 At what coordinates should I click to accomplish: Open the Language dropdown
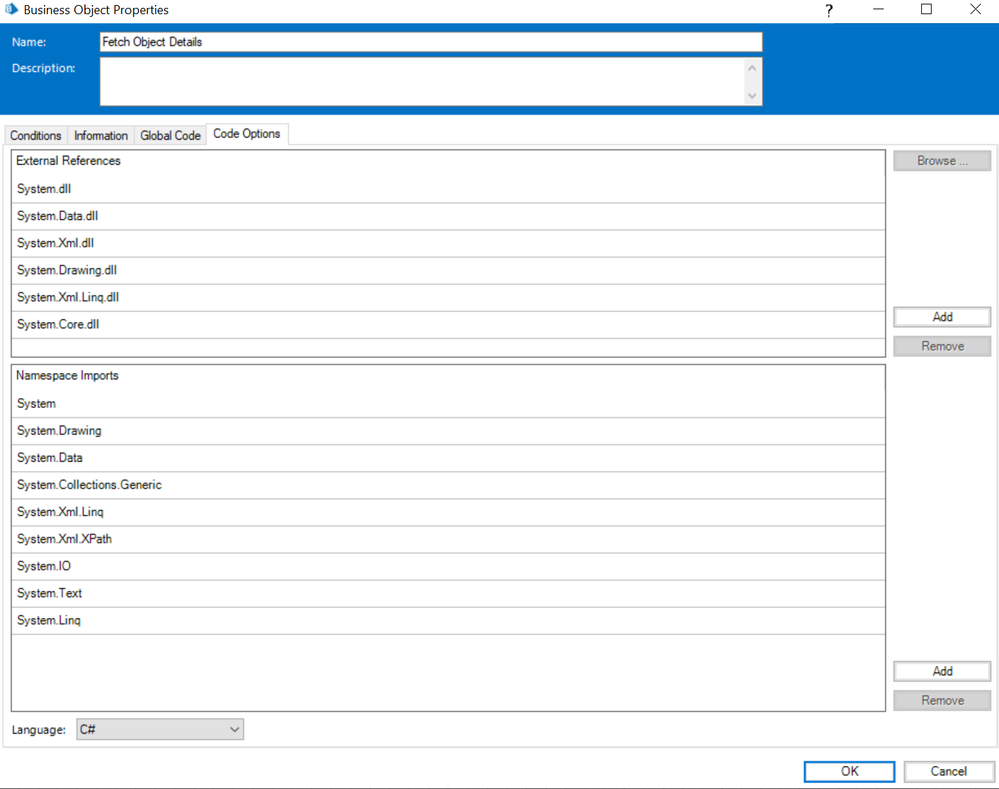pos(160,730)
